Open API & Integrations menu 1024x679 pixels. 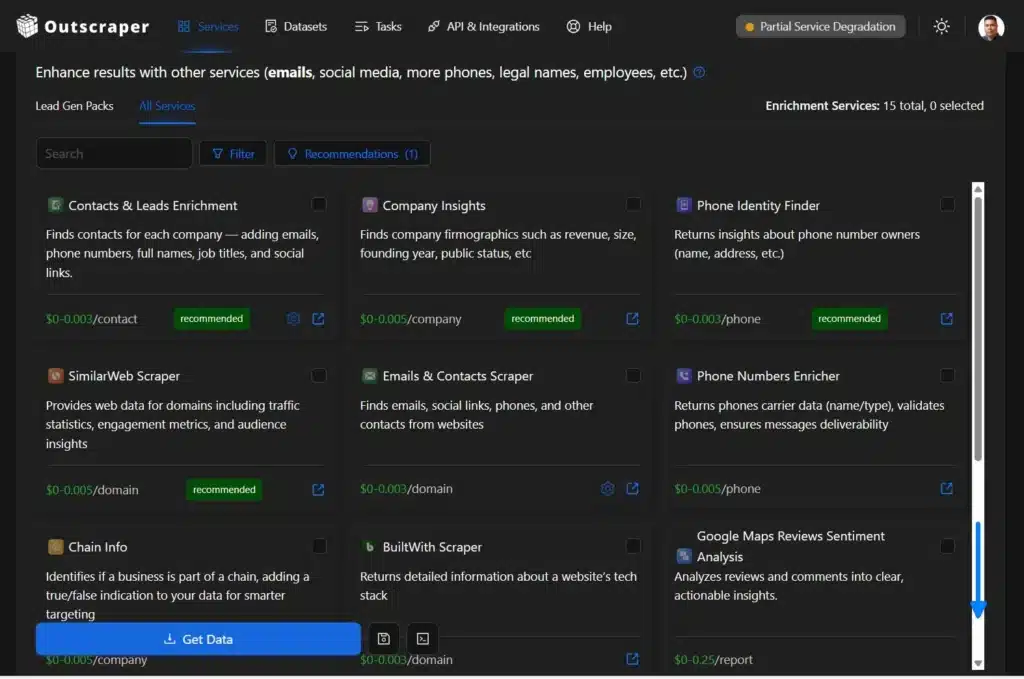click(x=484, y=26)
